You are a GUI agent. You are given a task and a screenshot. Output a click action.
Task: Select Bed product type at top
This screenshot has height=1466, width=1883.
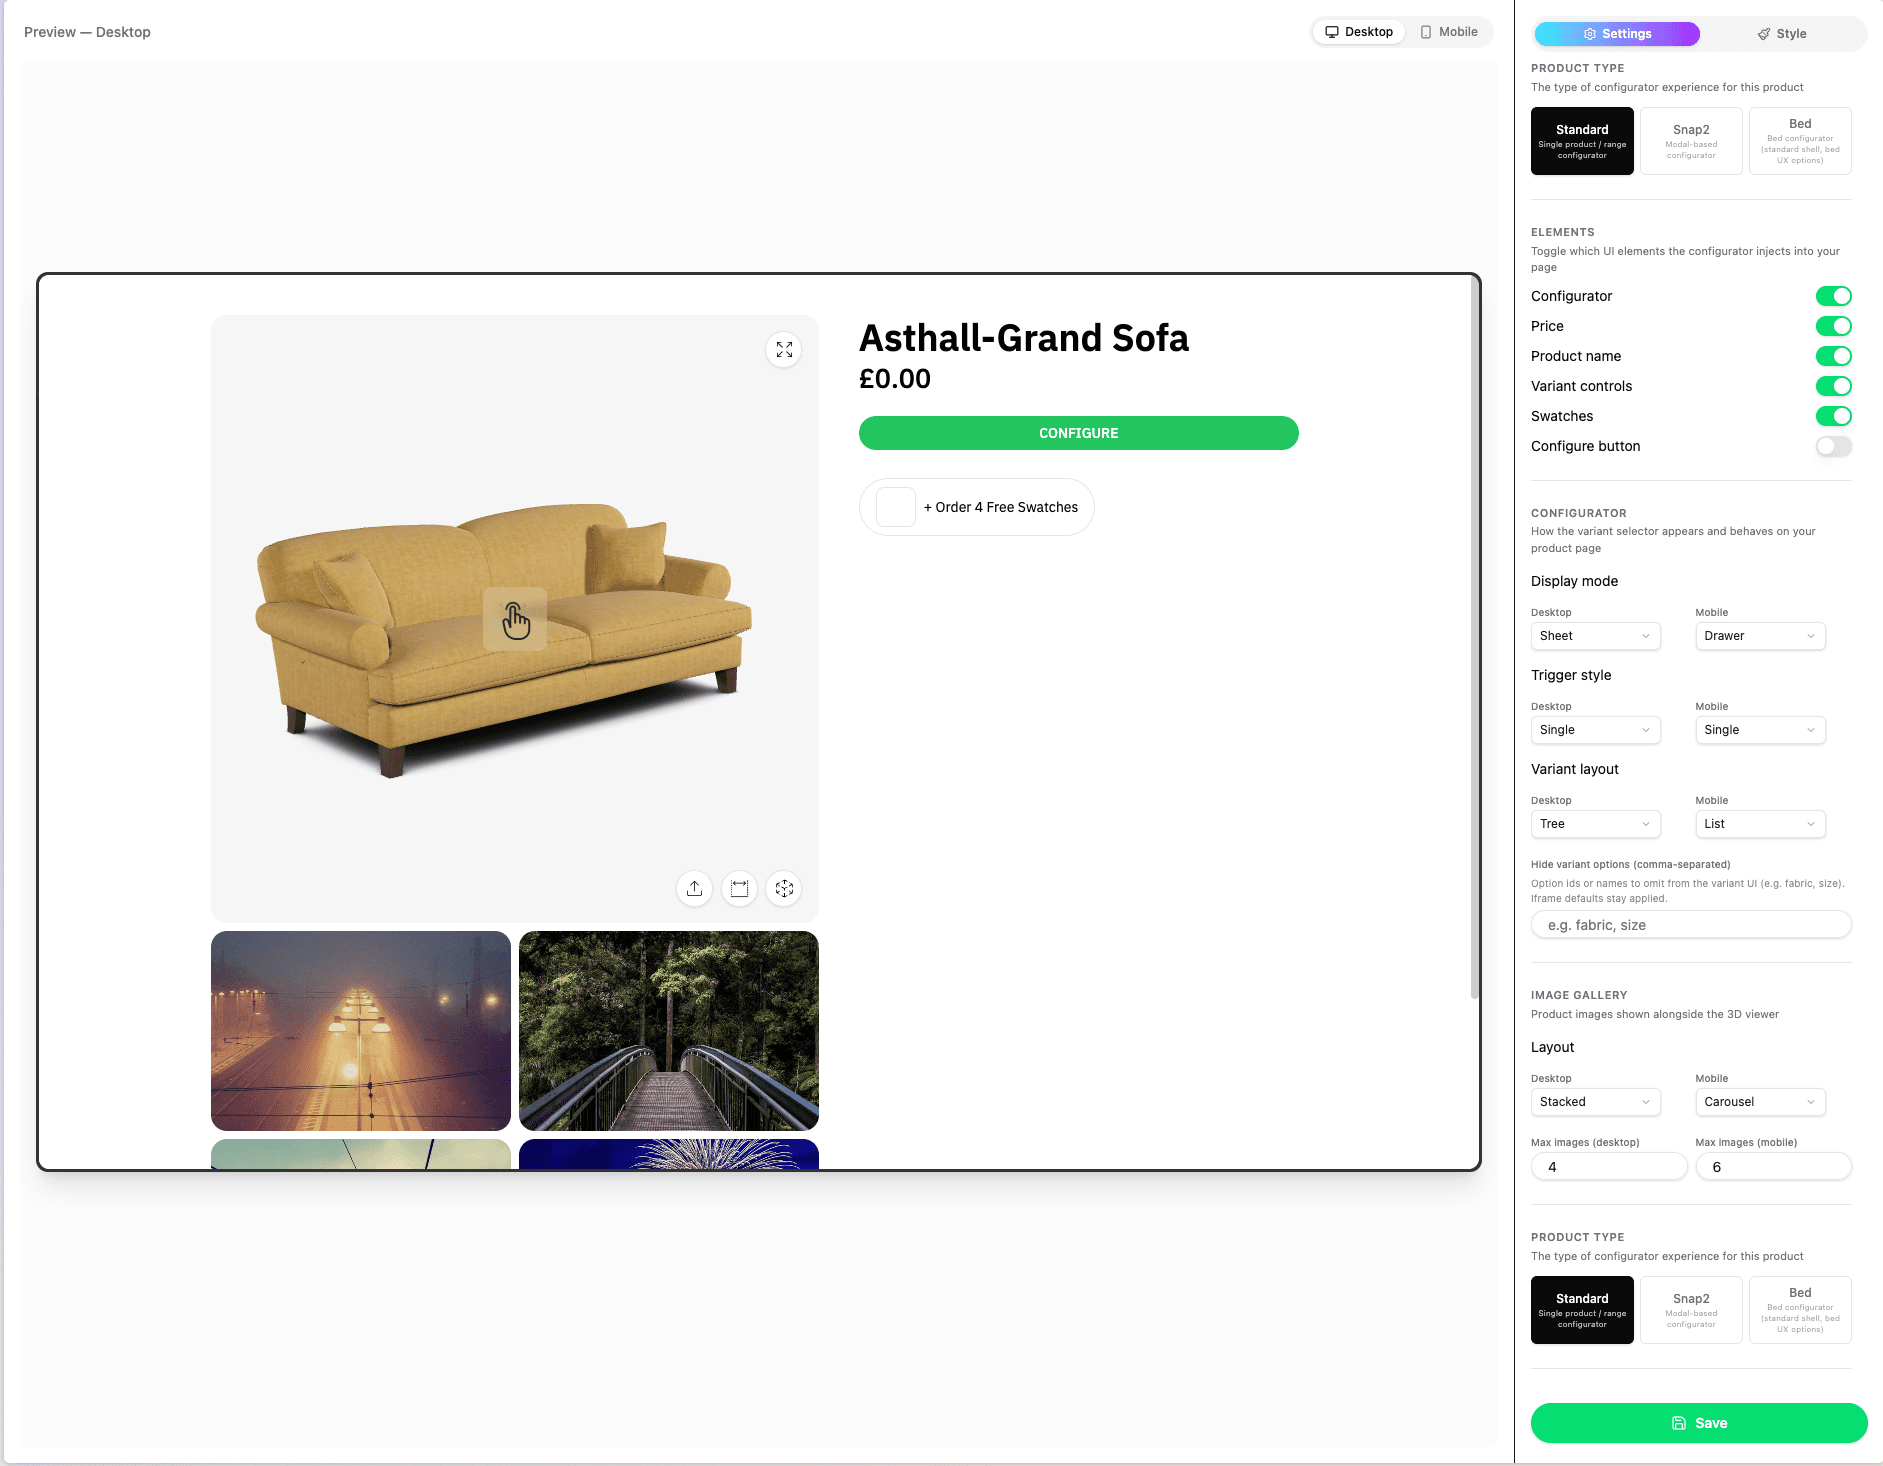click(1800, 141)
